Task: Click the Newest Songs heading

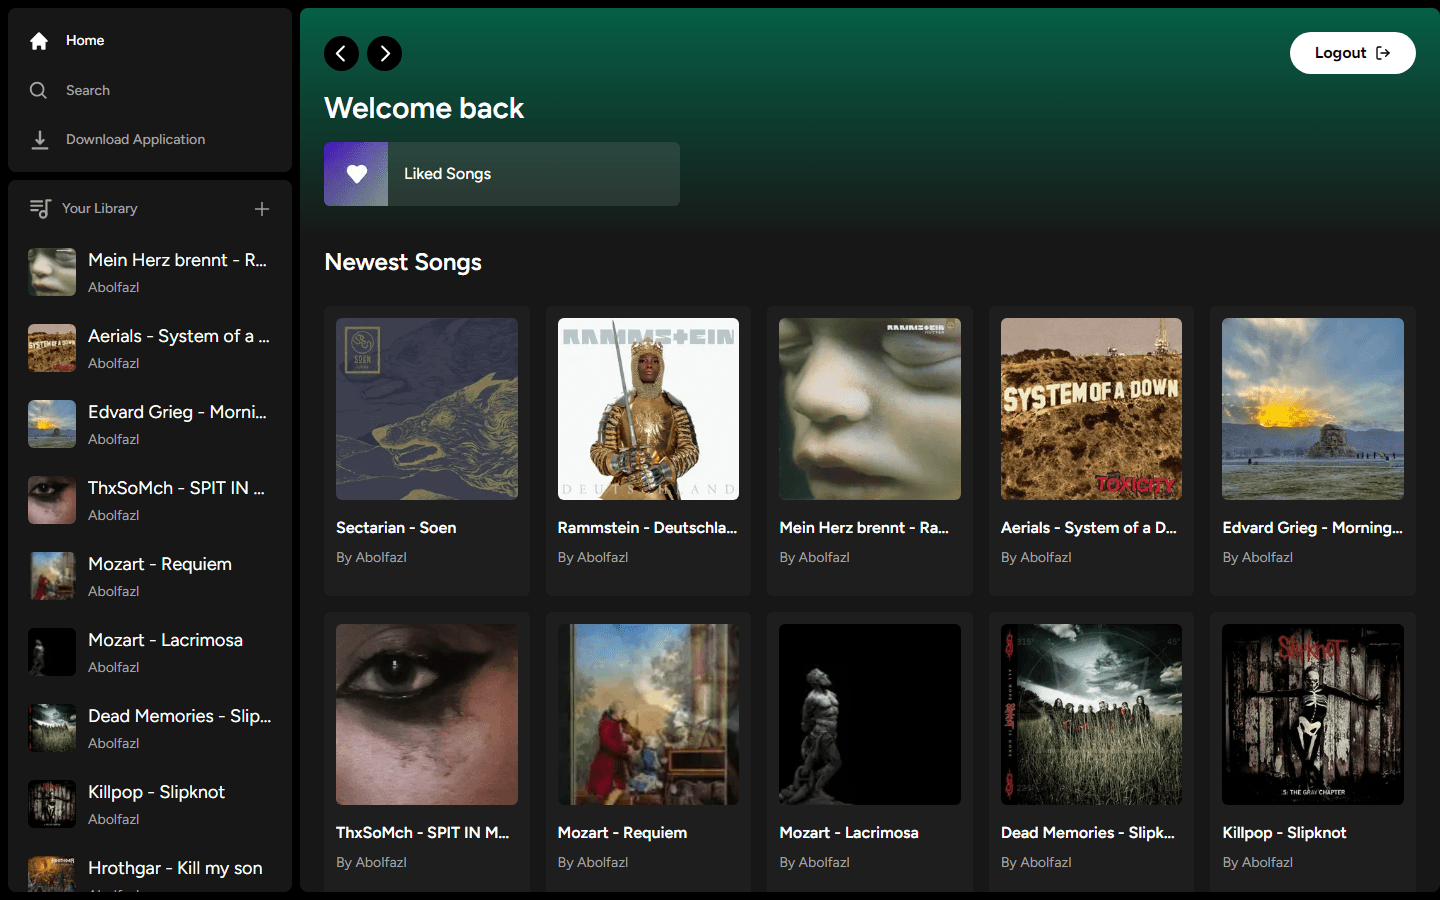Action: (x=403, y=262)
